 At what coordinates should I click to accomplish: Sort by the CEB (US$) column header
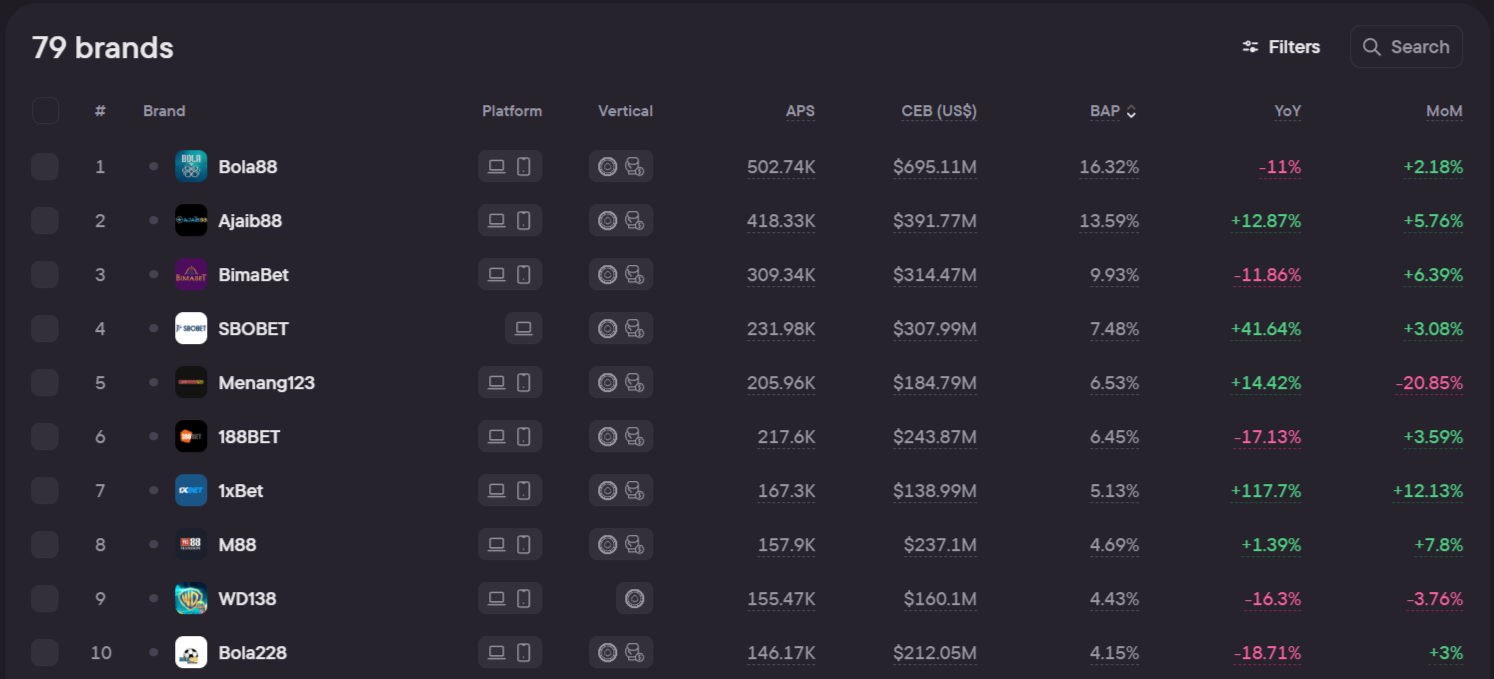coord(938,111)
